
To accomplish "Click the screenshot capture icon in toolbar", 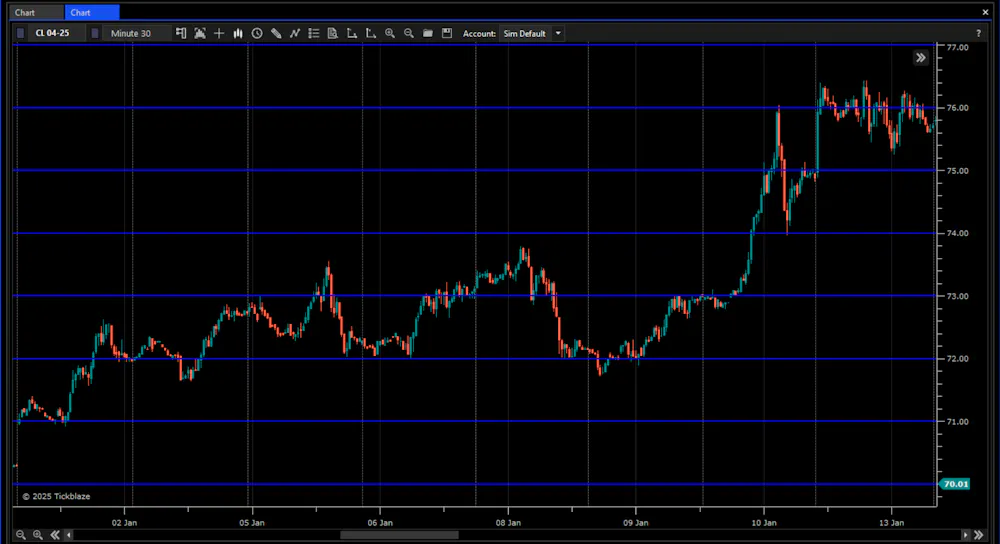I will click(x=200, y=33).
